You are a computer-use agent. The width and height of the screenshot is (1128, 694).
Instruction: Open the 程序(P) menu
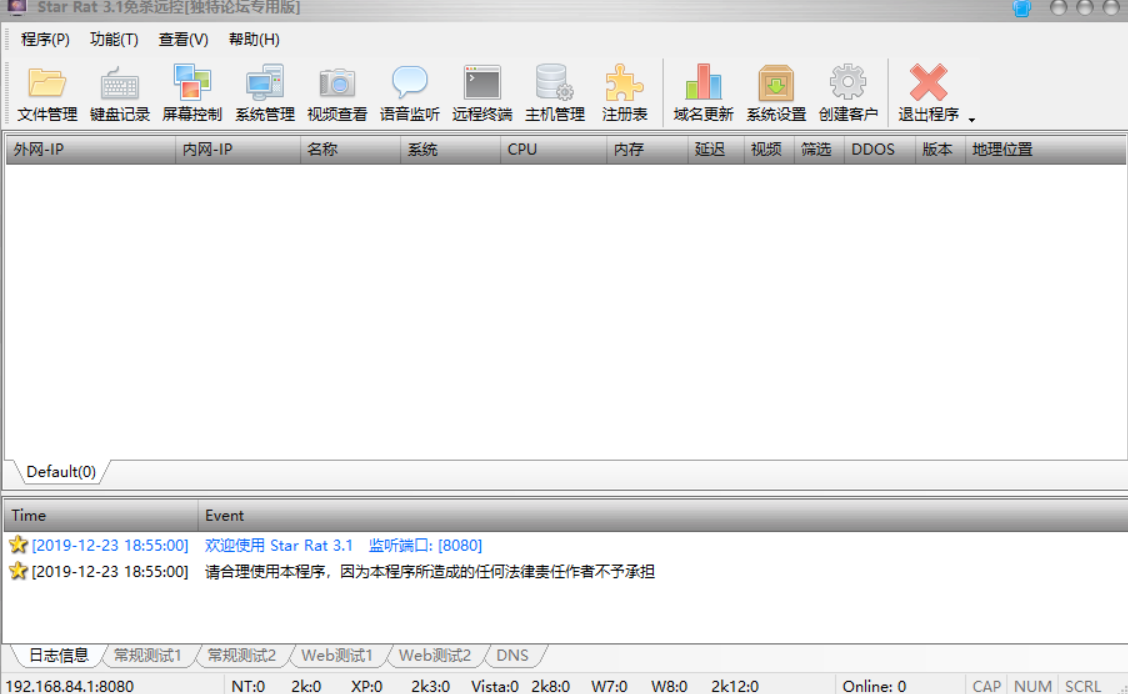[x=45, y=40]
